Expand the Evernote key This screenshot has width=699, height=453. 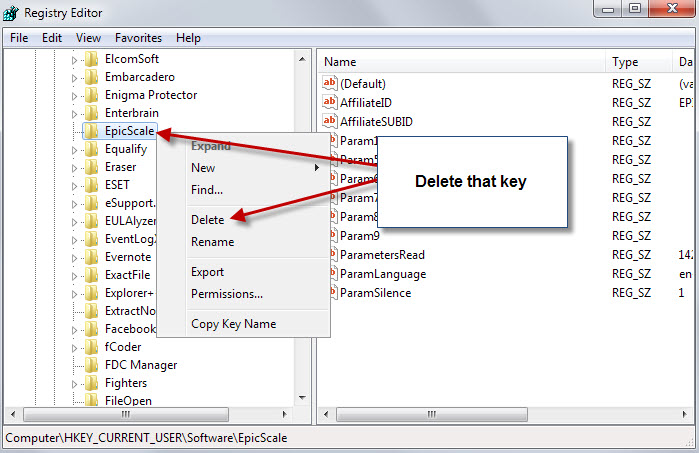74,258
